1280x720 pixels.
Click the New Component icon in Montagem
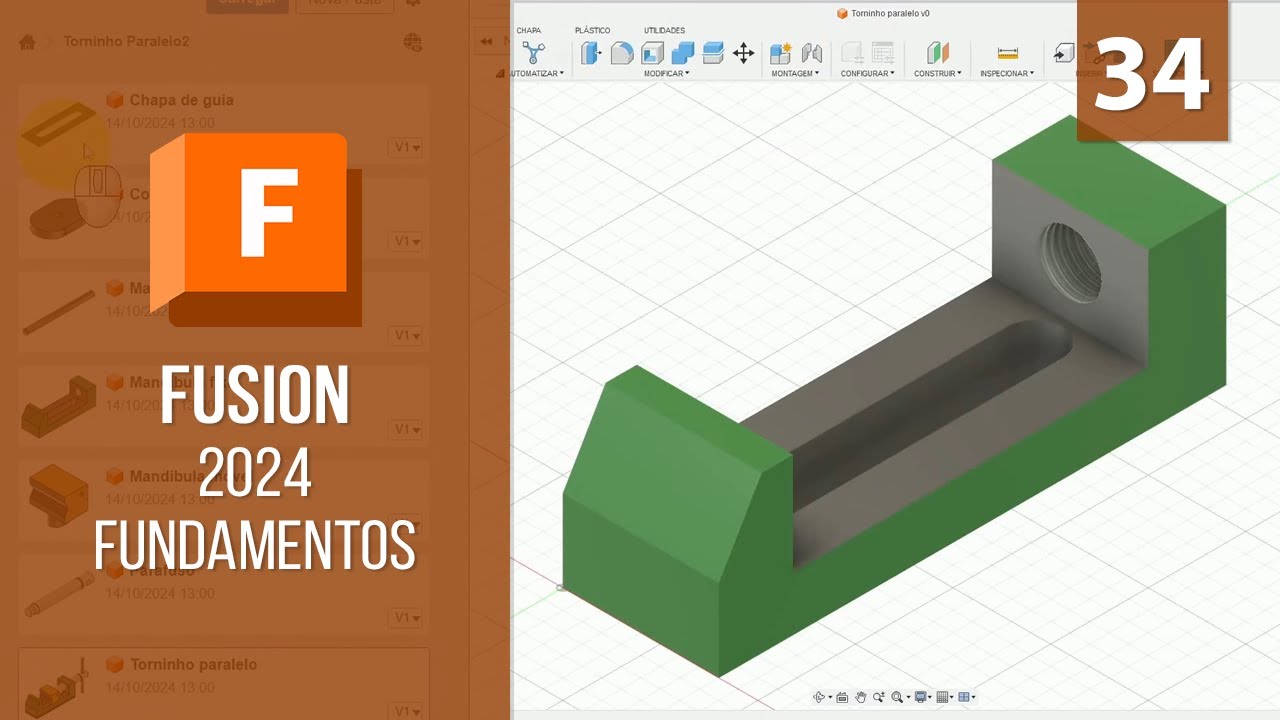(781, 53)
